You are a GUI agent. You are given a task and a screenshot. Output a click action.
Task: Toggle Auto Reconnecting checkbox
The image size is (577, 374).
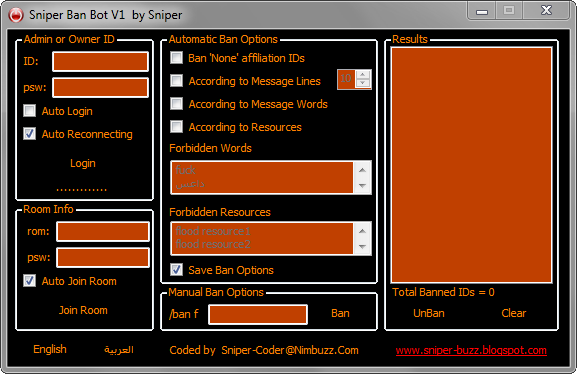[29, 134]
